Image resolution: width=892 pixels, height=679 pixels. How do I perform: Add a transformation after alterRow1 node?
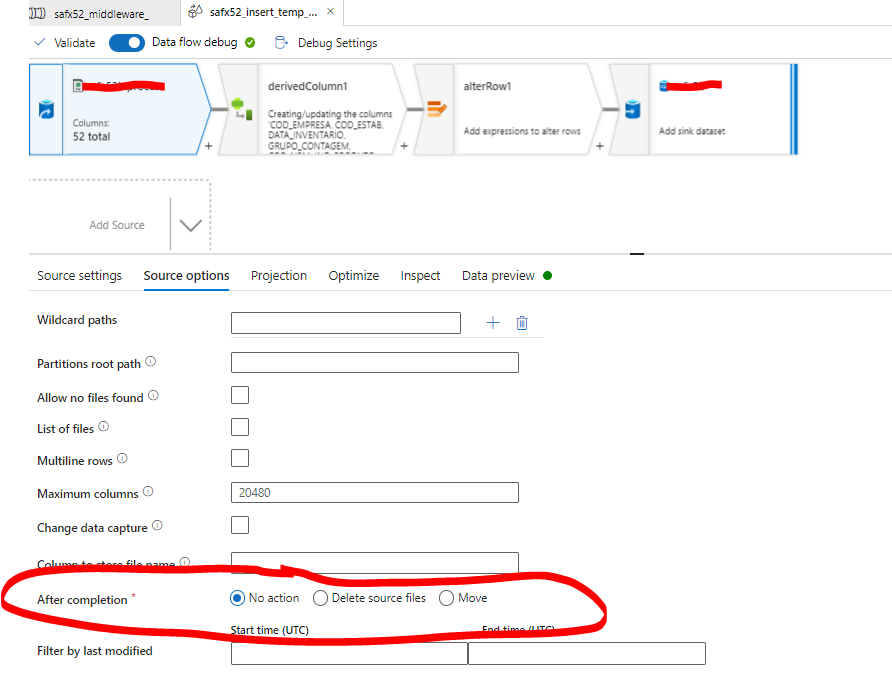pyautogui.click(x=600, y=146)
